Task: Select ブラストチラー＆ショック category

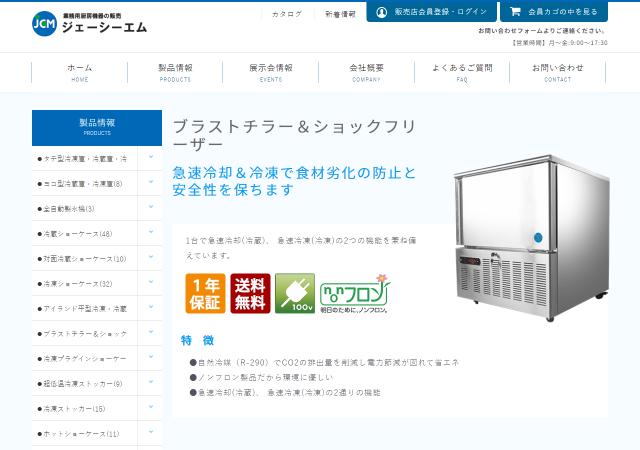Action: click(x=84, y=334)
